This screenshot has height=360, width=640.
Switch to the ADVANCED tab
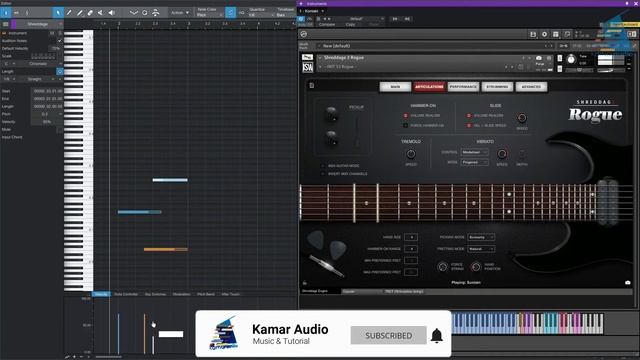tap(531, 87)
